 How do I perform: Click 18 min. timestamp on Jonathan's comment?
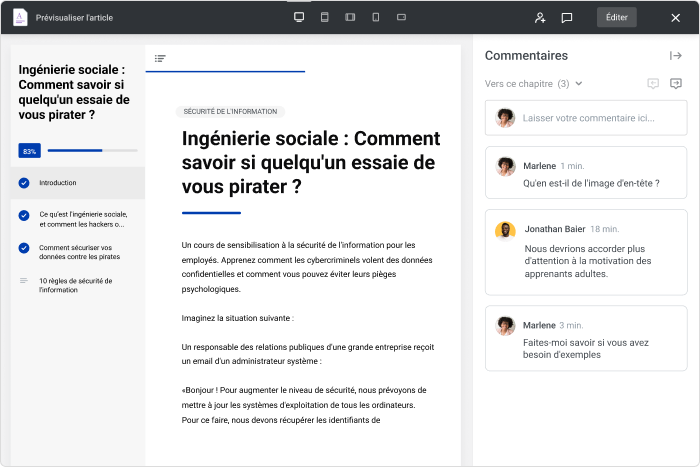(604, 229)
